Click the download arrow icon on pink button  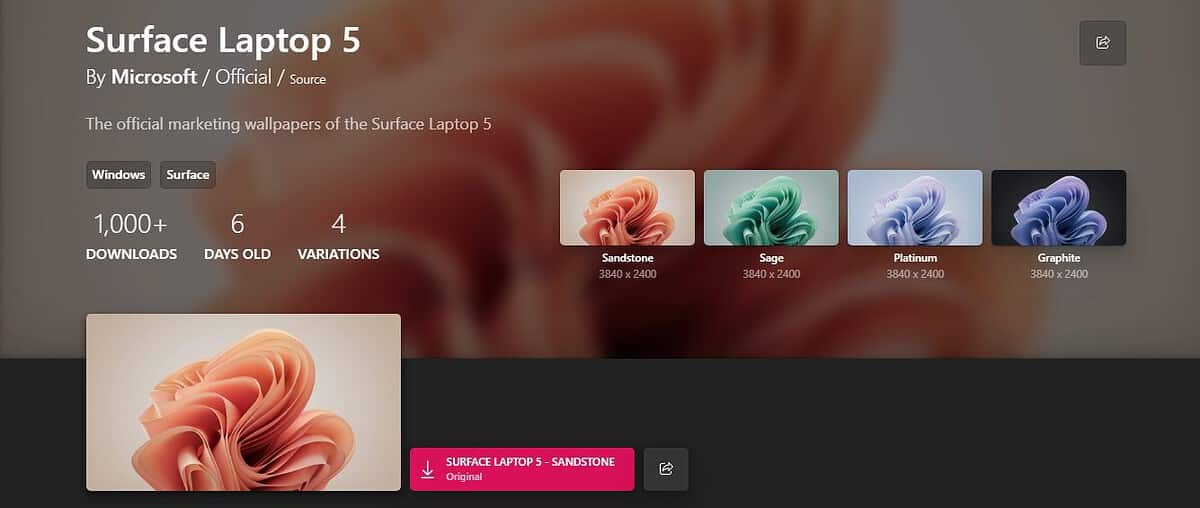(x=428, y=469)
